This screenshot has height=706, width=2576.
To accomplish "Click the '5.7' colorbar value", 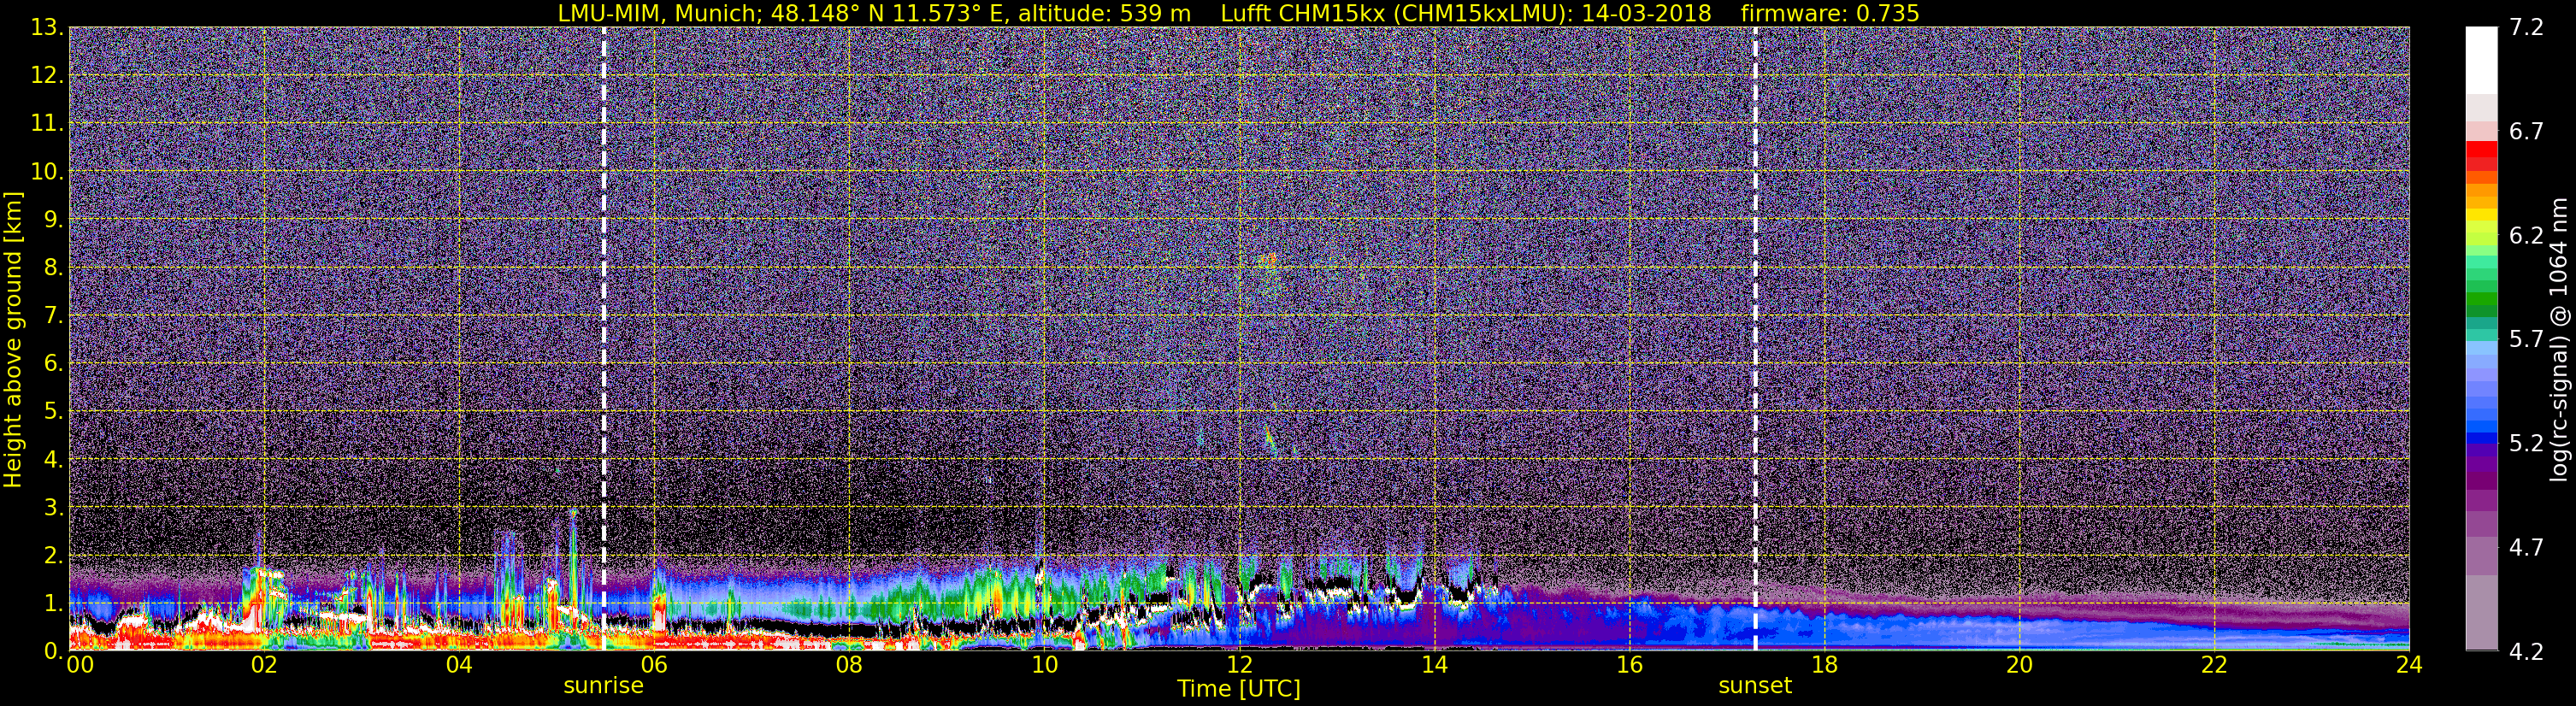I will pyautogui.click(x=2526, y=340).
